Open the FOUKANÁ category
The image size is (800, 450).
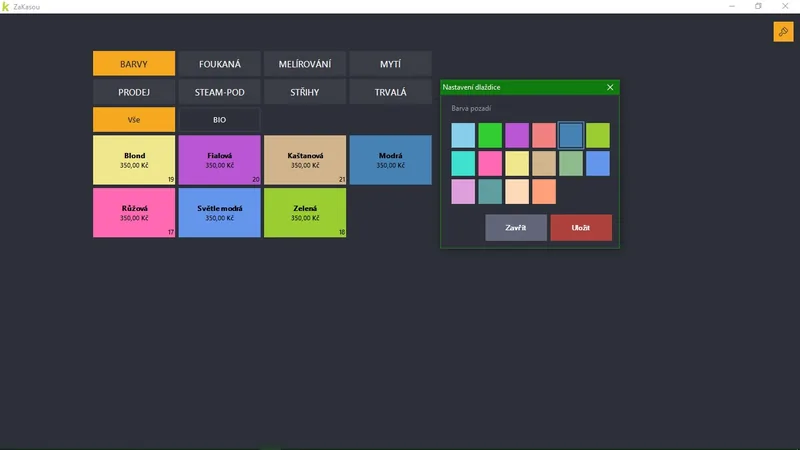coord(219,64)
